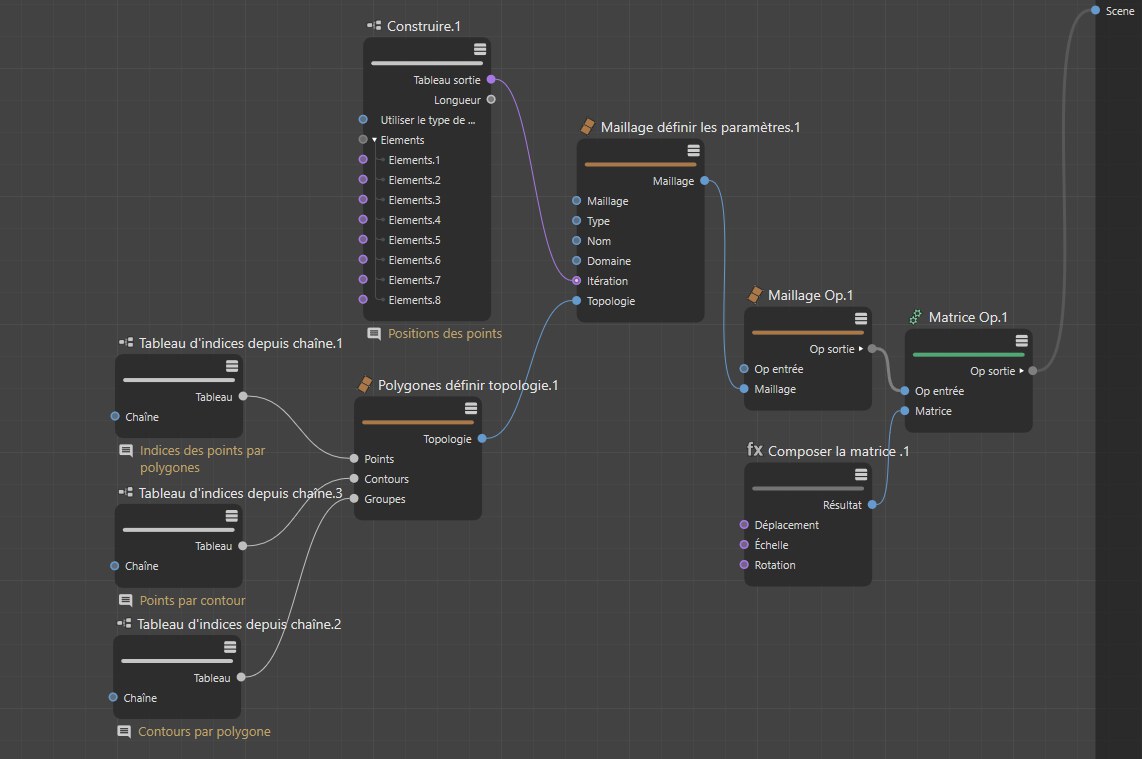Collapse the Elements group in Construire.1
This screenshot has height=759, width=1142.
pyautogui.click(x=374, y=140)
